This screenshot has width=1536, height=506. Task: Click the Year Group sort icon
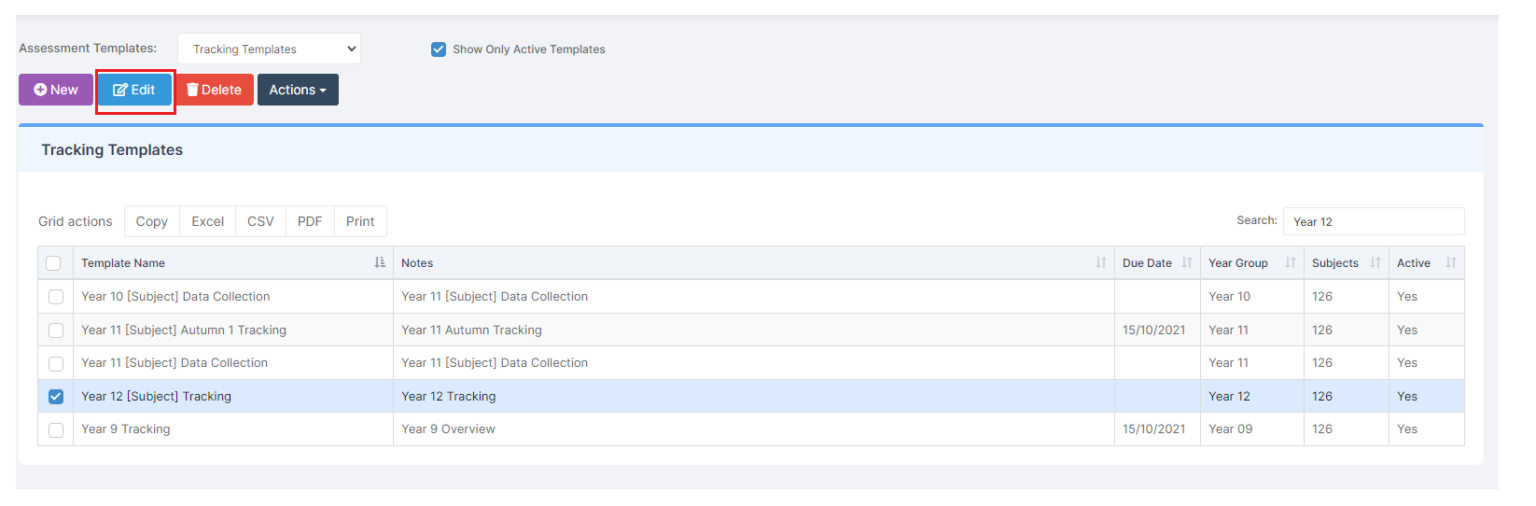1290,264
